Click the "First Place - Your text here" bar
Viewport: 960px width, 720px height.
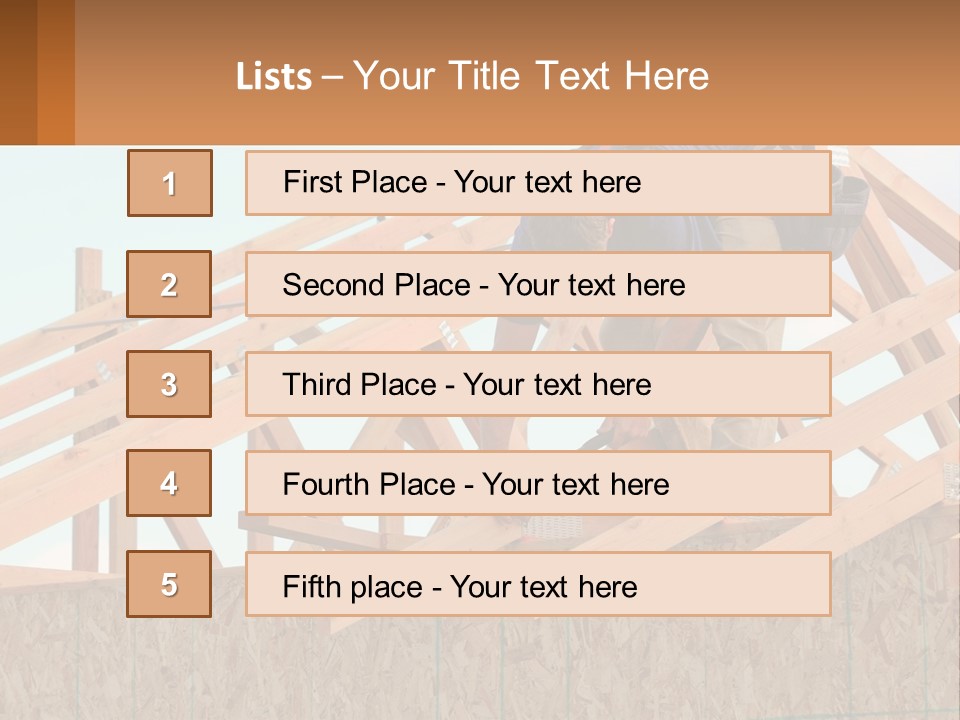click(x=538, y=183)
